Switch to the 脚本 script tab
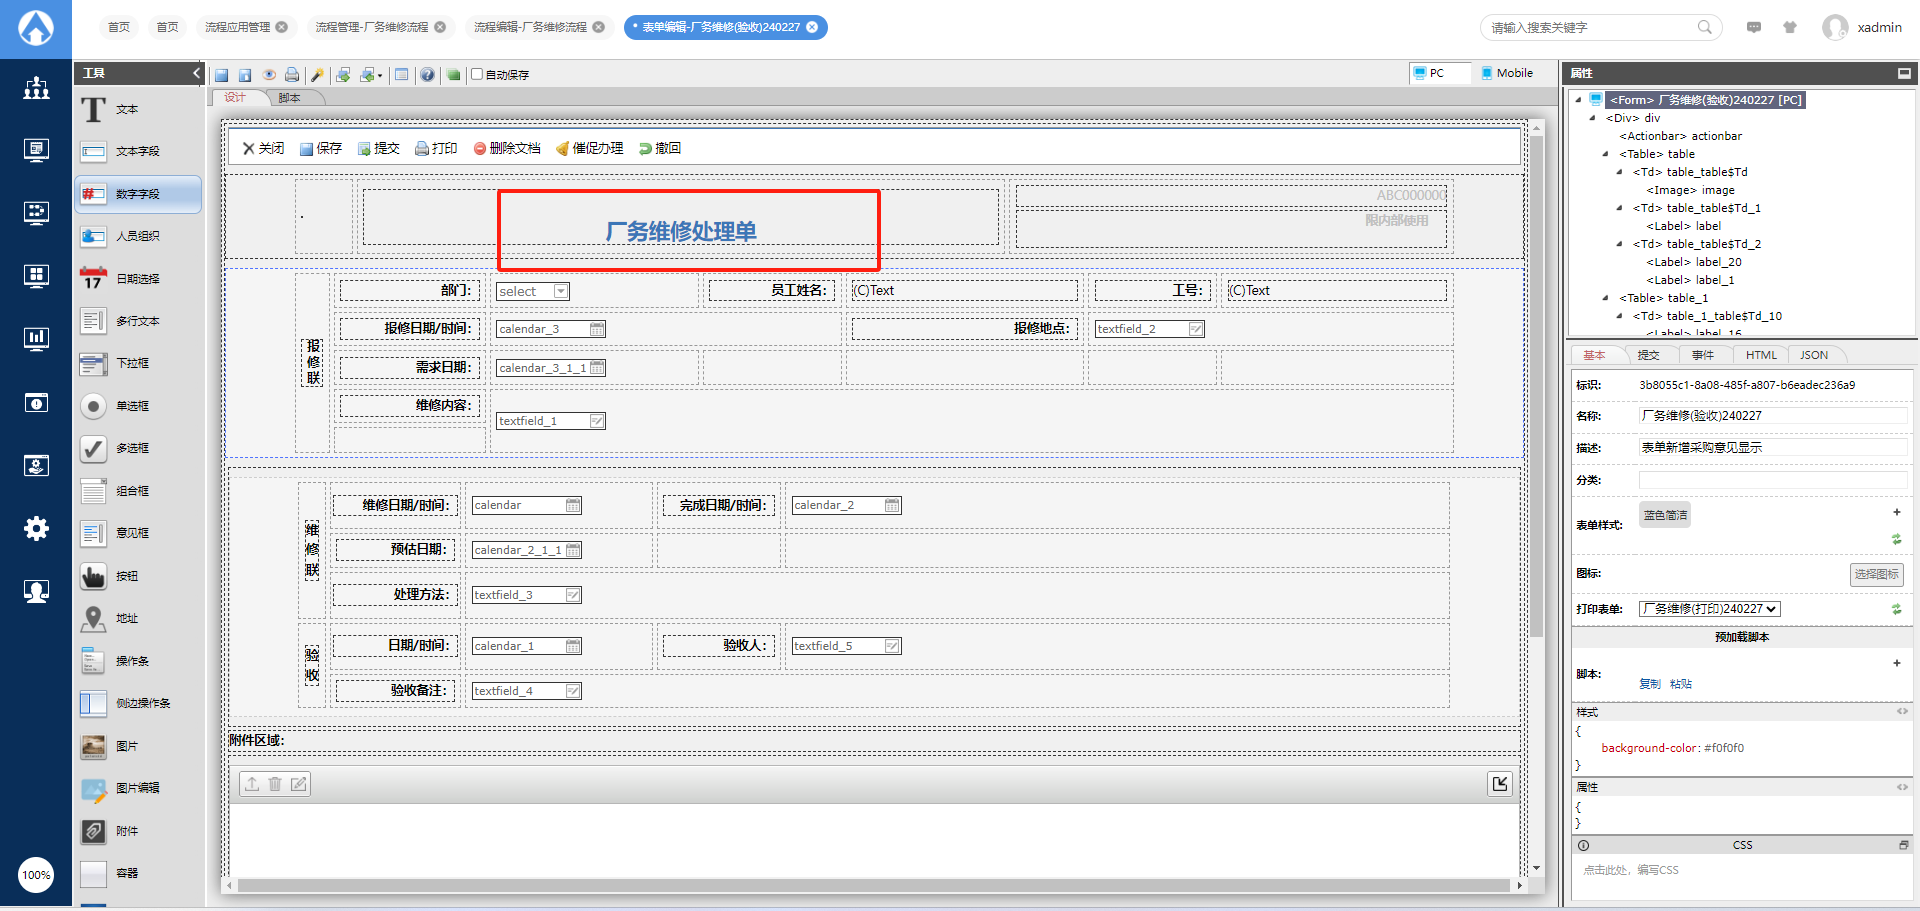1920x911 pixels. click(289, 98)
